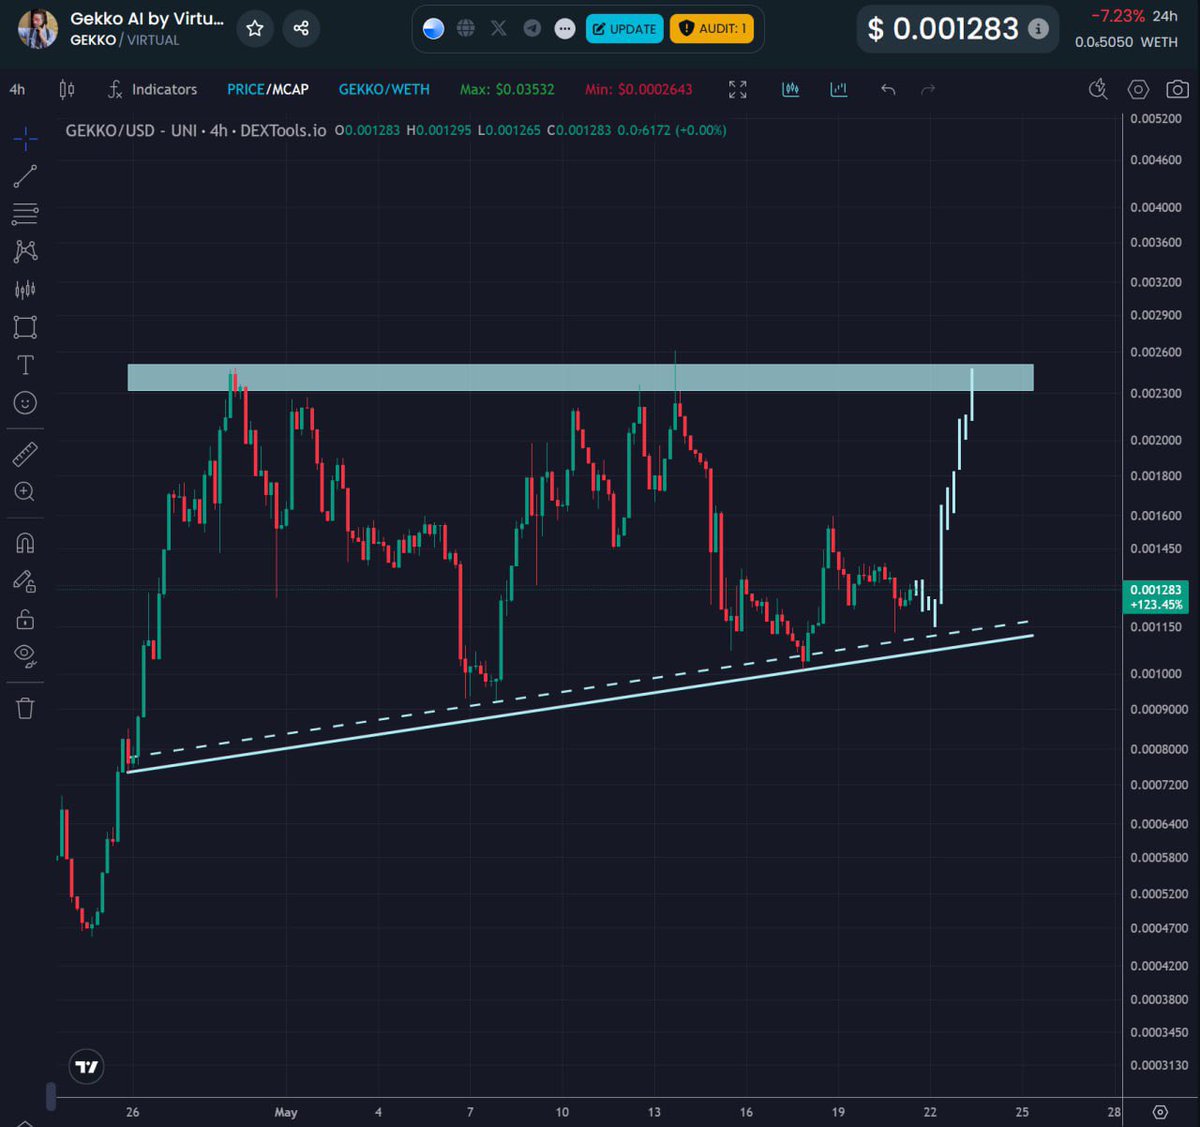Remove drawings with trash icon

(x=25, y=708)
